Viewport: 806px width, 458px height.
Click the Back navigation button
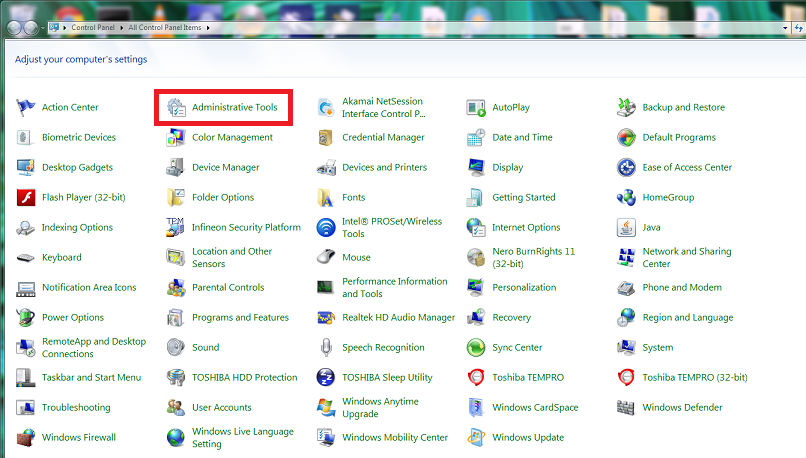point(14,28)
